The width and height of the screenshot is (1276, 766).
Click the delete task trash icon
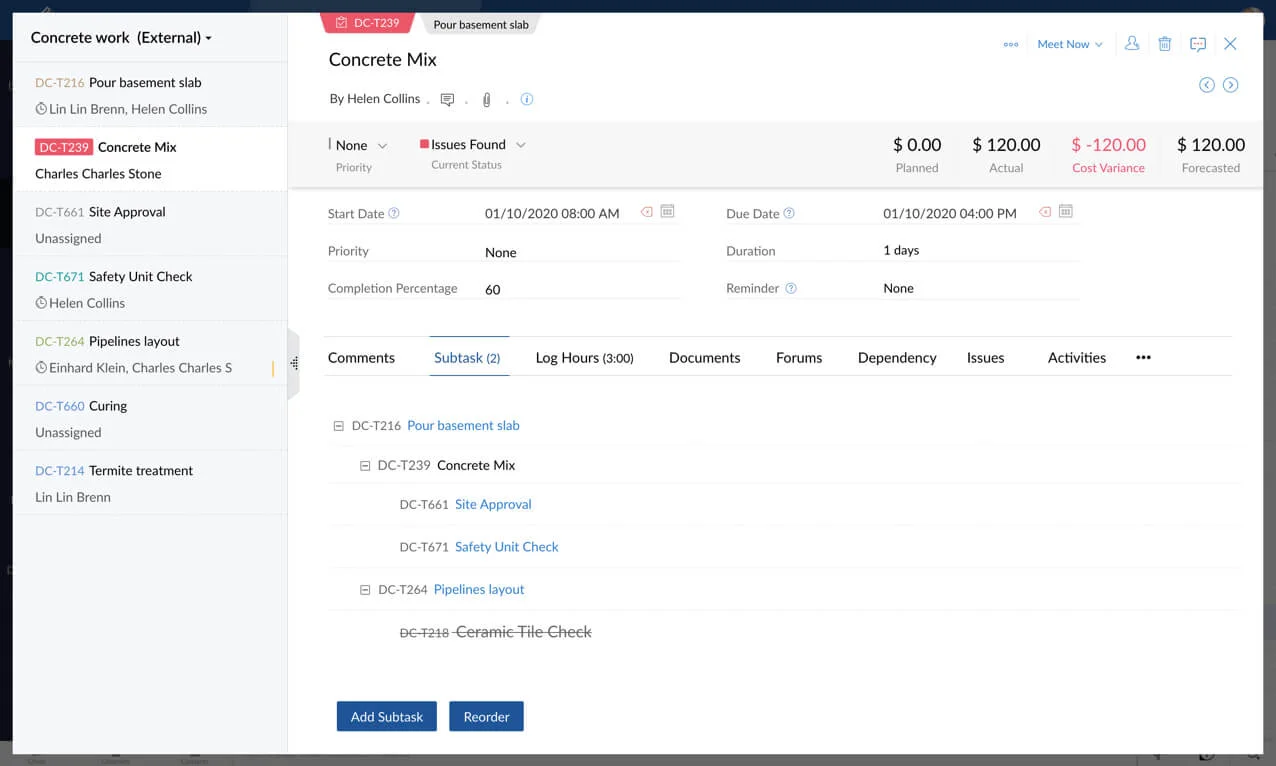pyautogui.click(x=1165, y=44)
